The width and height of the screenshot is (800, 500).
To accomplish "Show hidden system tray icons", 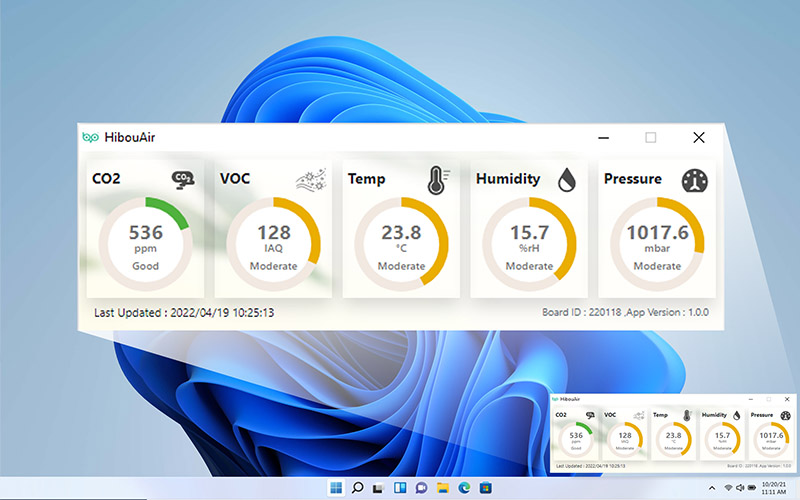I will [x=712, y=488].
